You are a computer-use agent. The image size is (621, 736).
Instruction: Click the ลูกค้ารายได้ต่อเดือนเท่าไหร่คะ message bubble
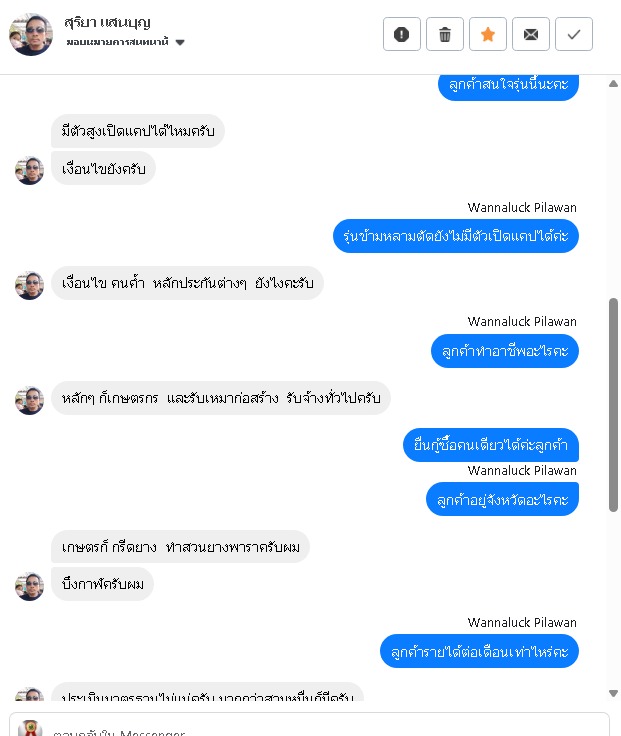pyautogui.click(x=479, y=651)
